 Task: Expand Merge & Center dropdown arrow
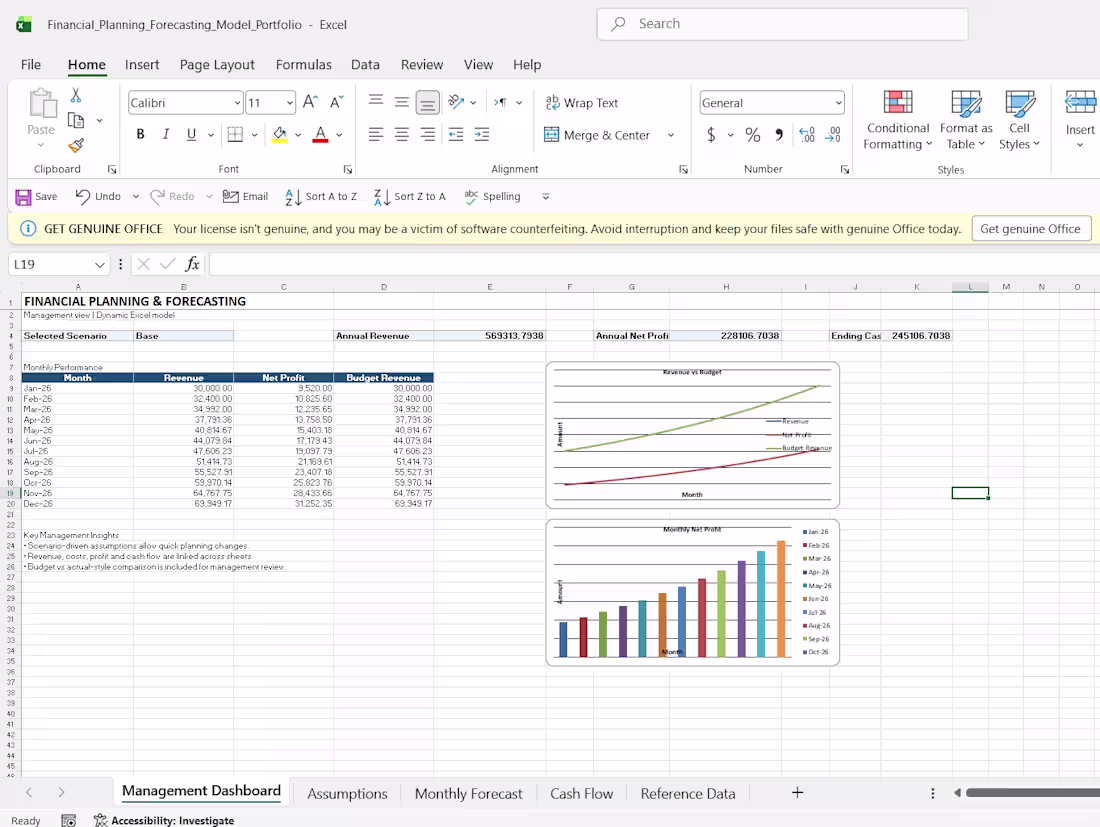(x=671, y=135)
